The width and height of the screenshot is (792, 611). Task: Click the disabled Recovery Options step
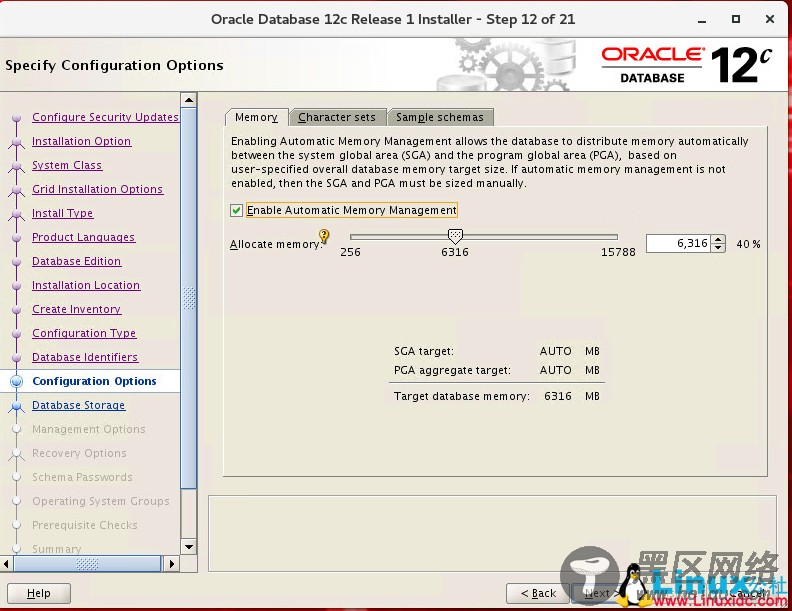[x=79, y=453]
